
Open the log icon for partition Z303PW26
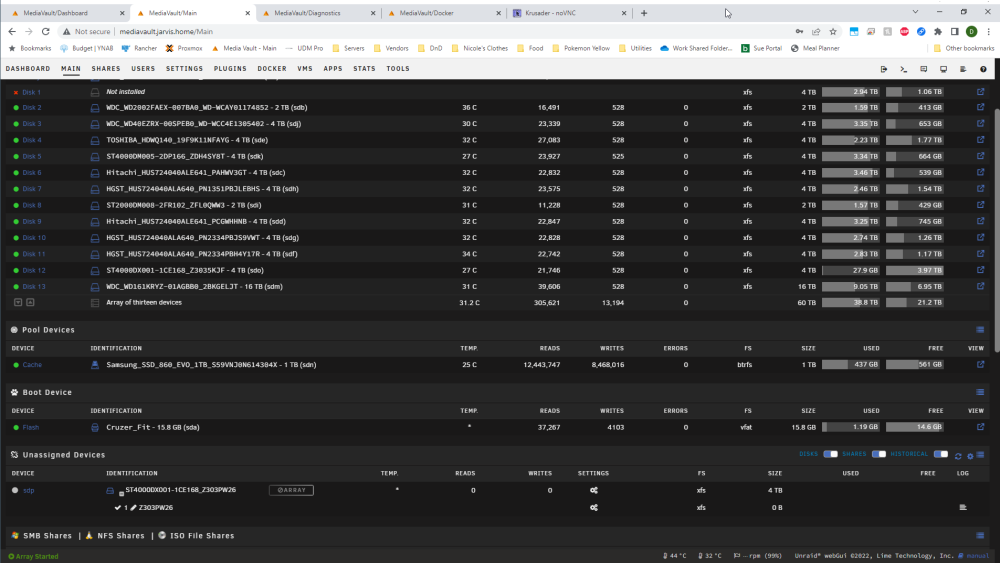[963, 508]
